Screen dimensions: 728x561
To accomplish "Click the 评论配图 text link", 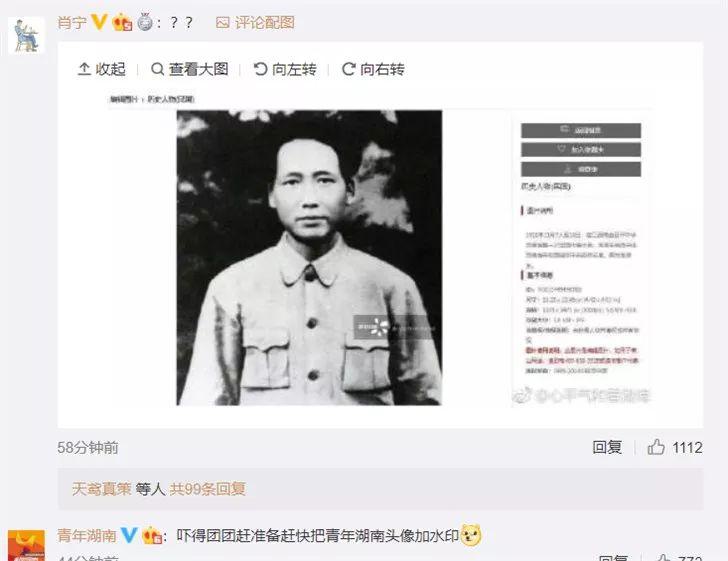I will (x=264, y=22).
